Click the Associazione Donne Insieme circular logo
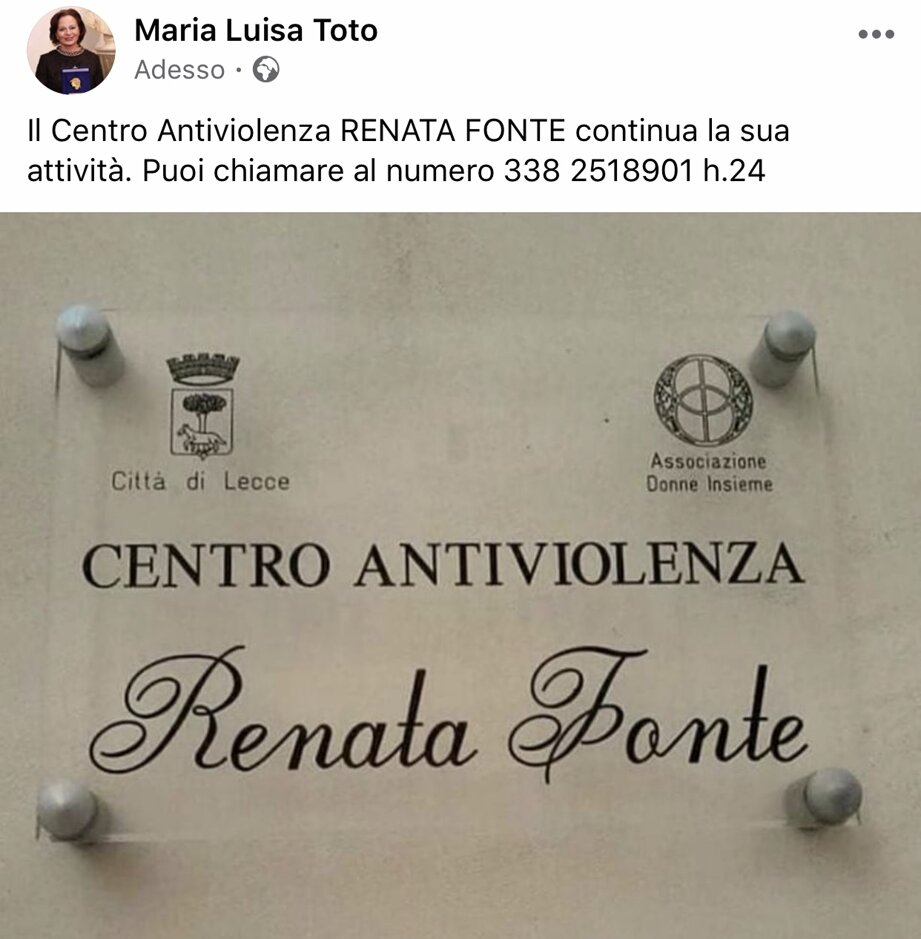The image size is (921, 939). 703,400
